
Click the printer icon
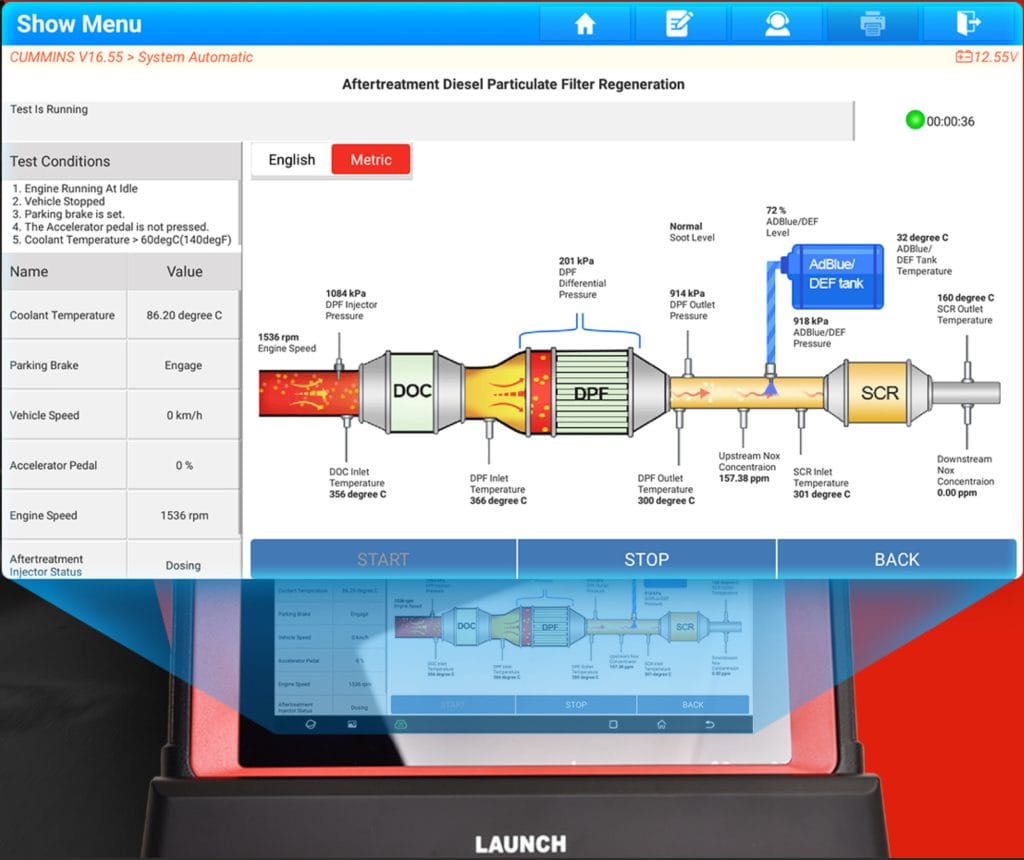coord(872,24)
